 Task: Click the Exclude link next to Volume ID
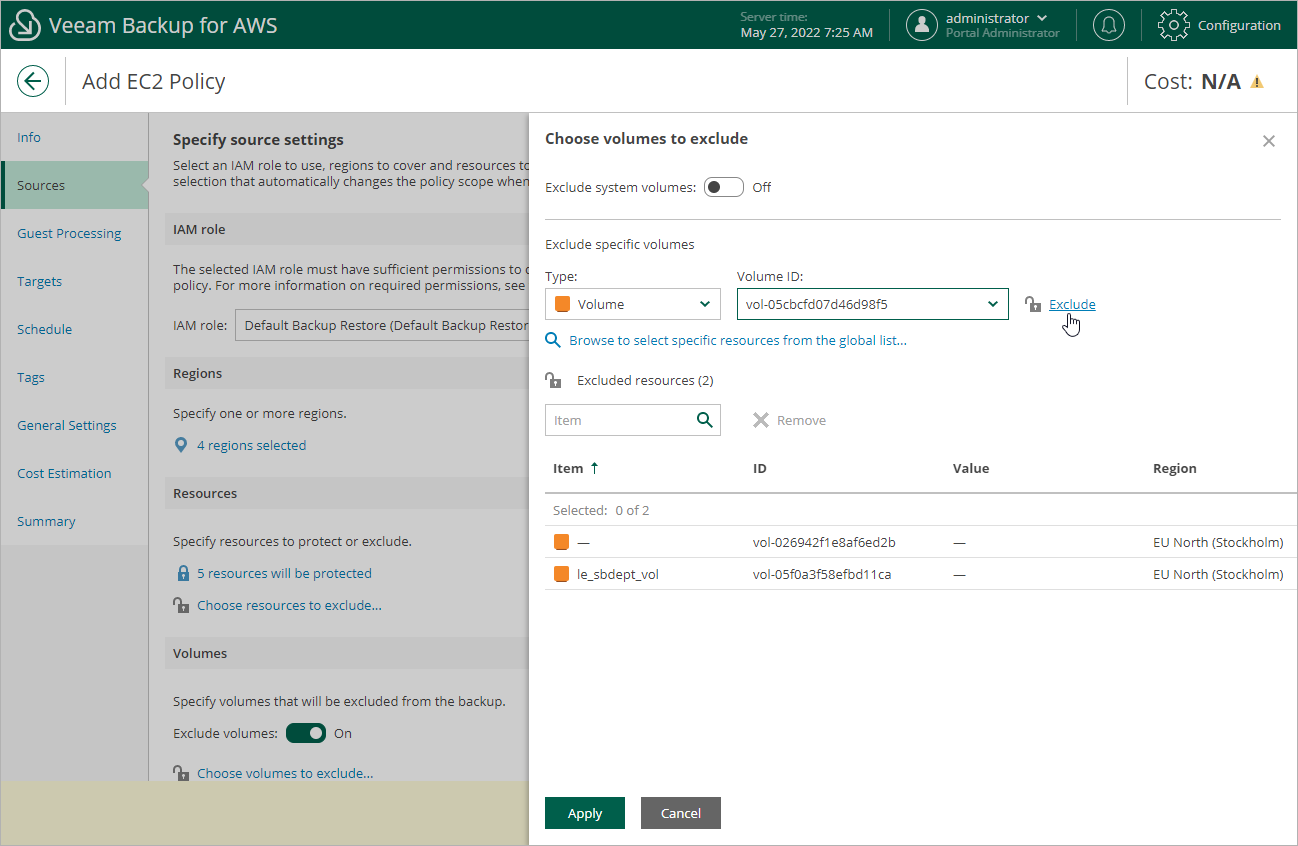(x=1072, y=304)
